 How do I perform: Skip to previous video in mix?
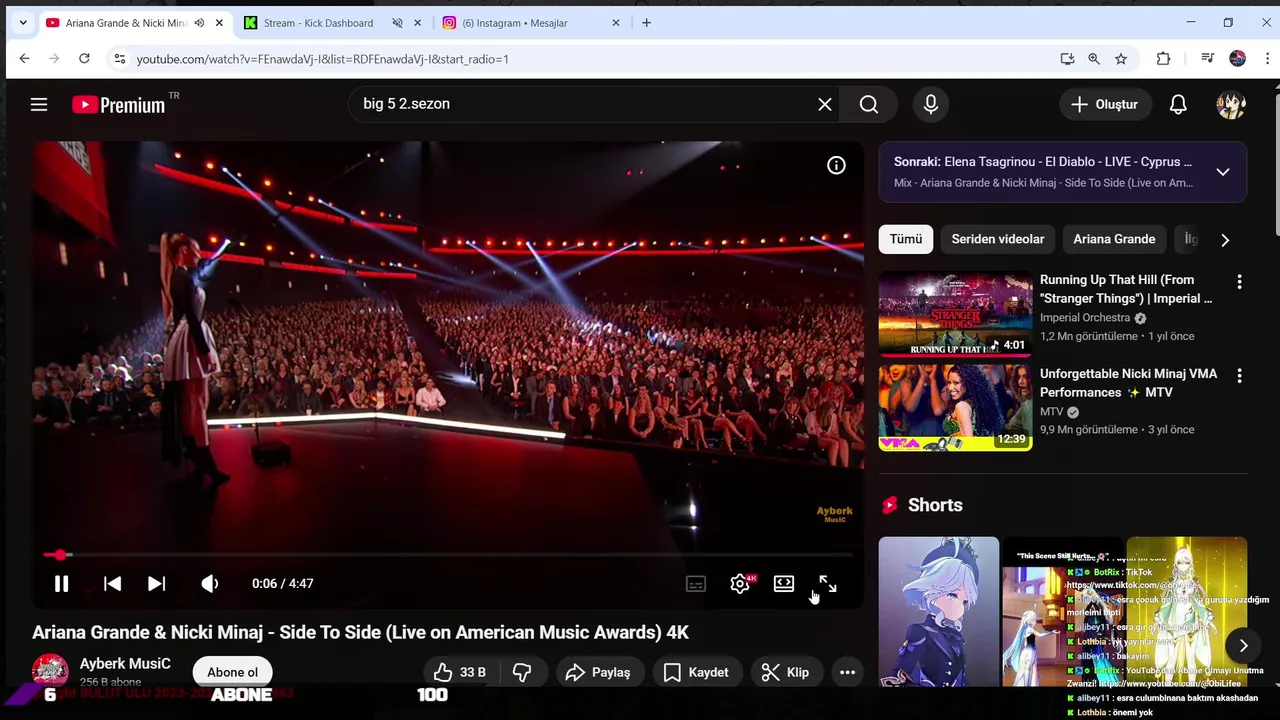point(112,584)
